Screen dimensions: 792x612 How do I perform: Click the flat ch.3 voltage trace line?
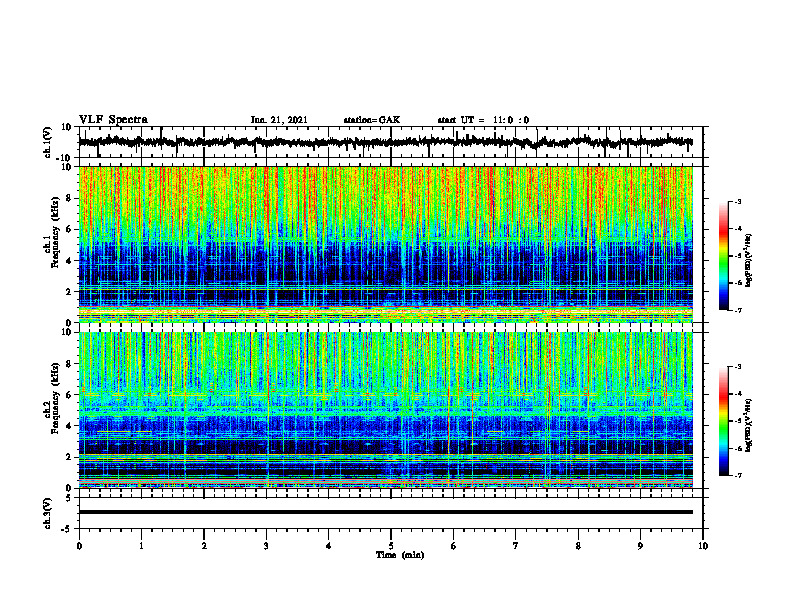[x=385, y=512]
